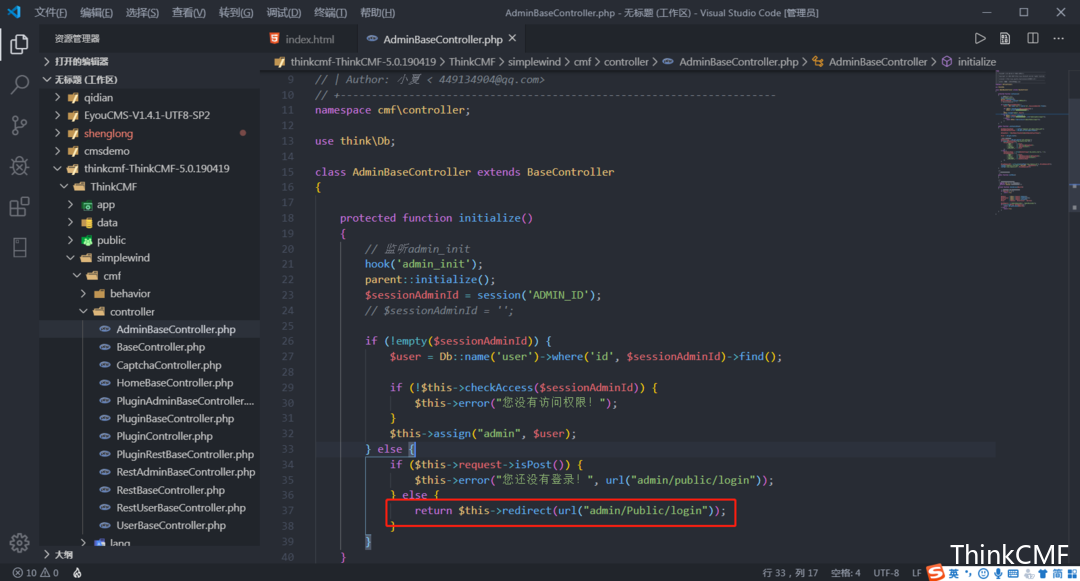Collapse the thinkcmf-ThinkCMF-5.0.190419 folder
The height and width of the screenshot is (581, 1080).
pos(150,169)
